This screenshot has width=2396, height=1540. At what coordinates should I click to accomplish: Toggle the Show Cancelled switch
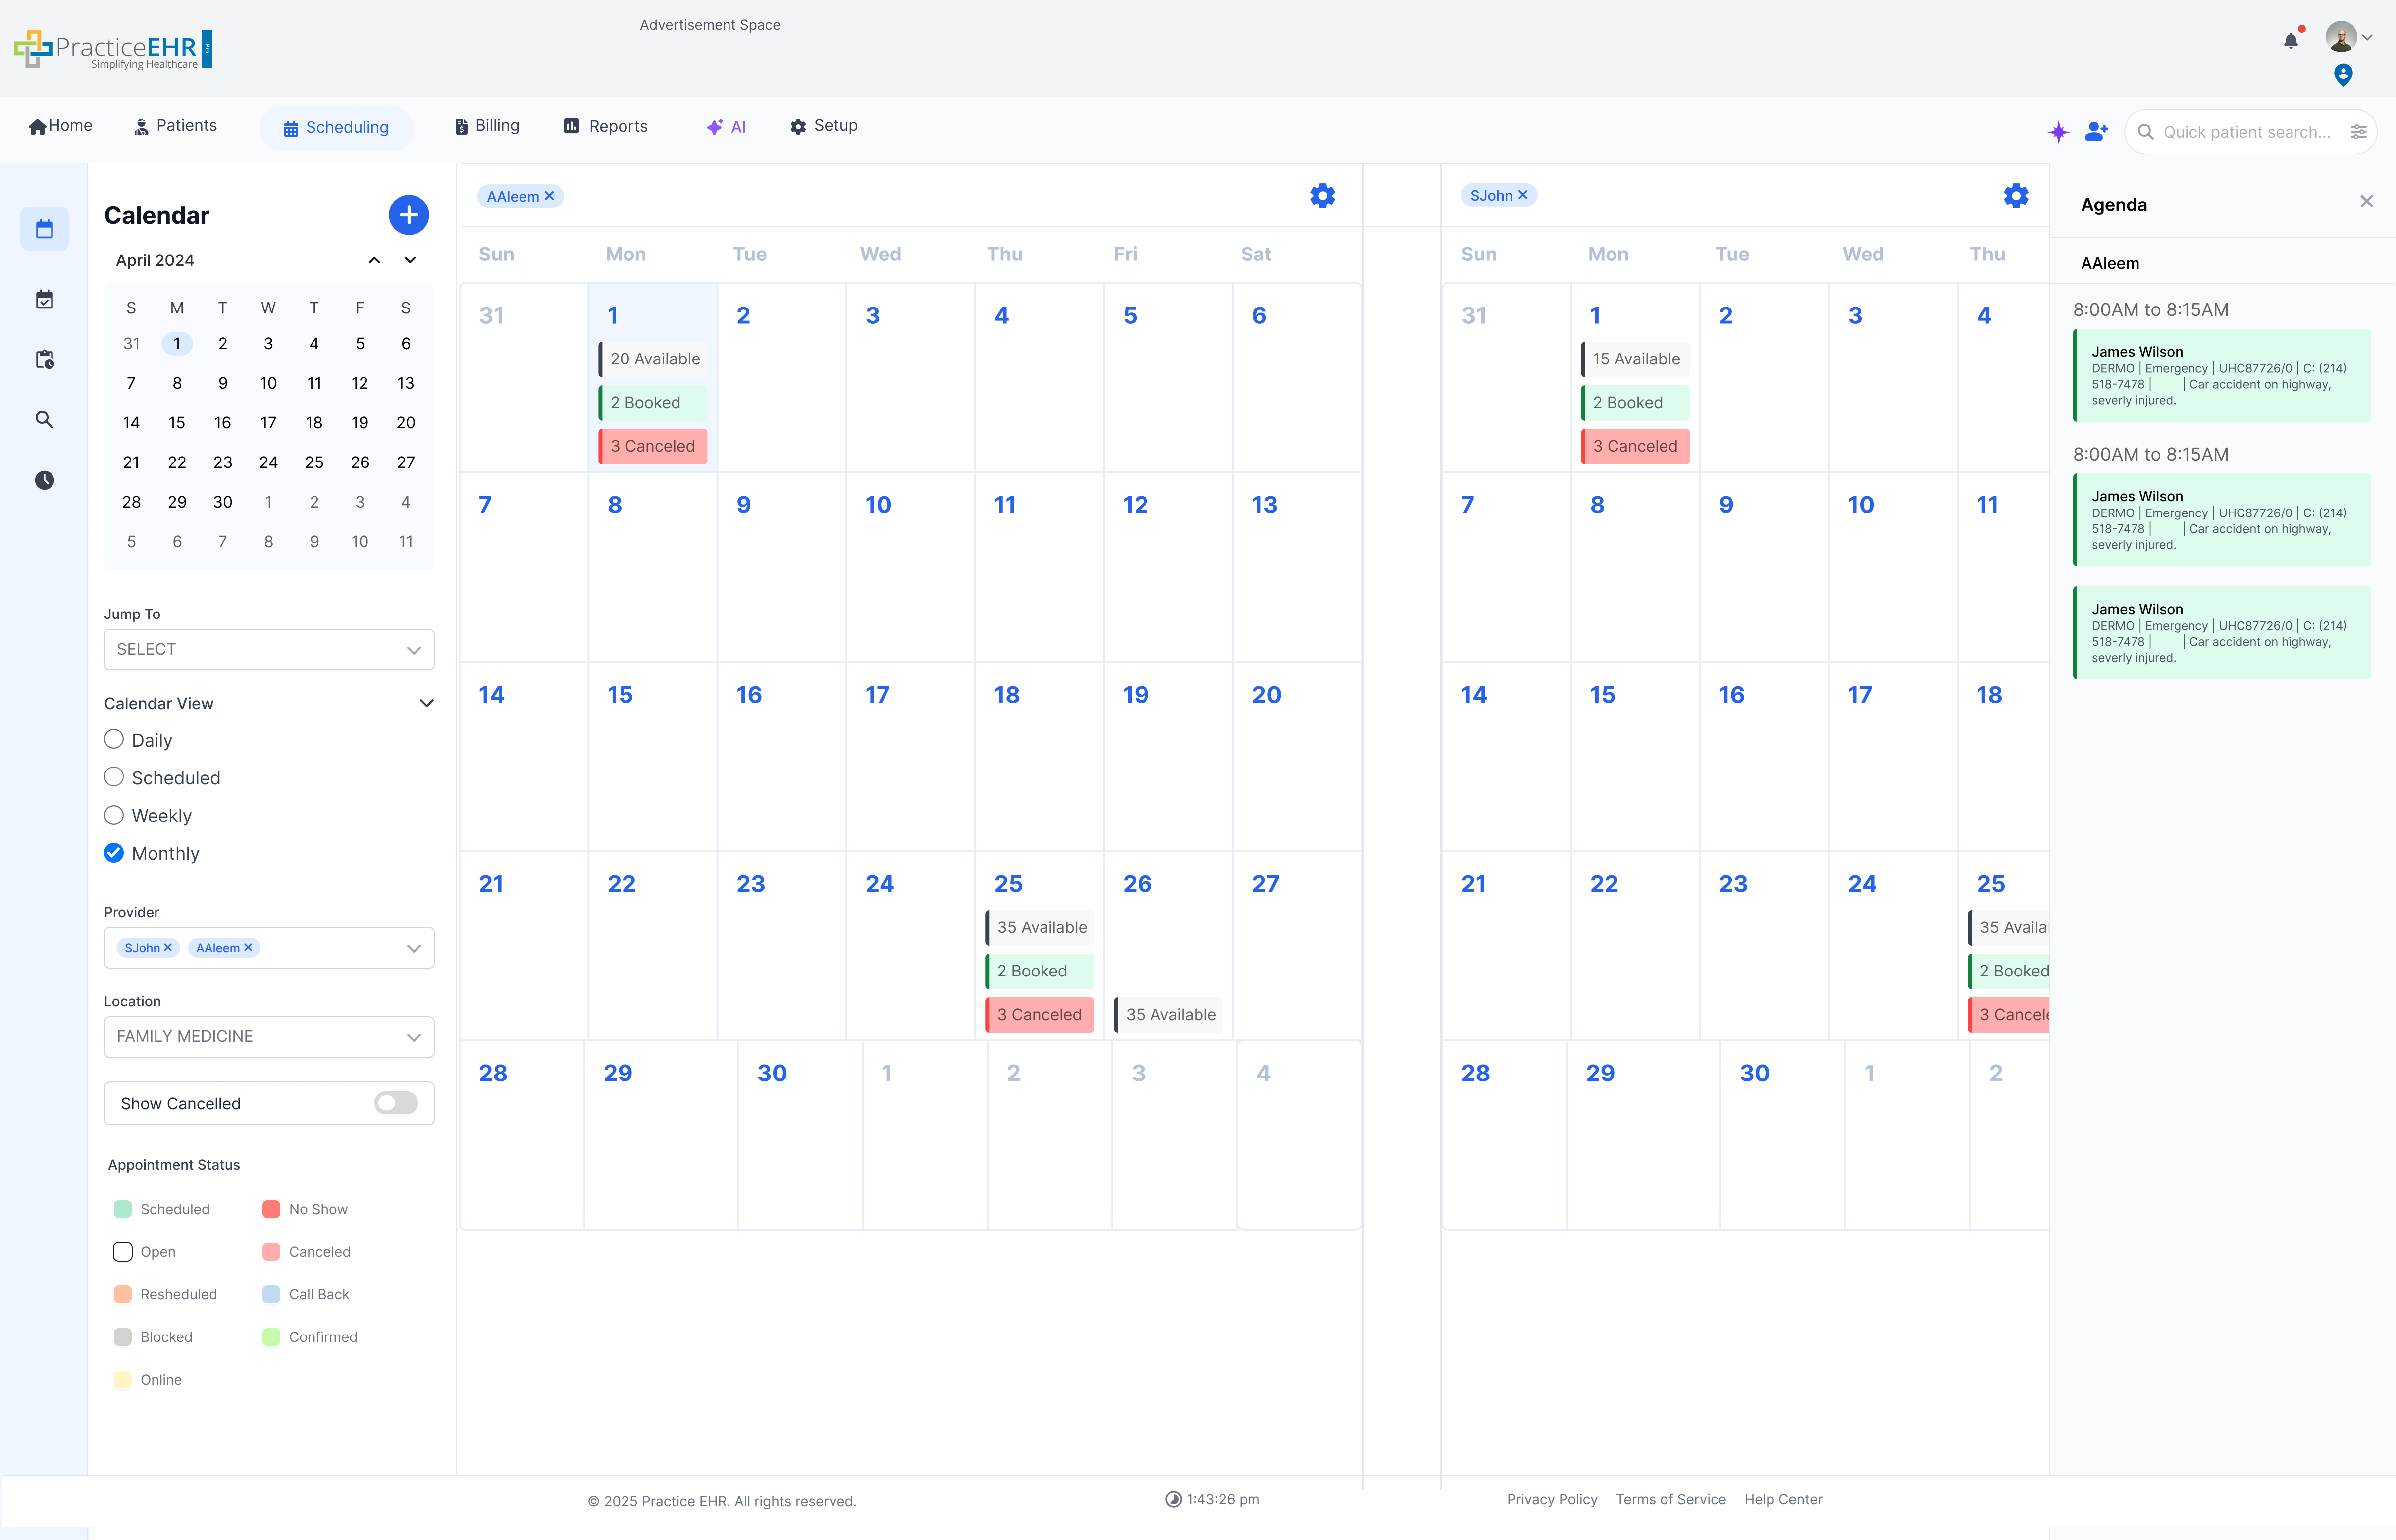coord(396,1103)
